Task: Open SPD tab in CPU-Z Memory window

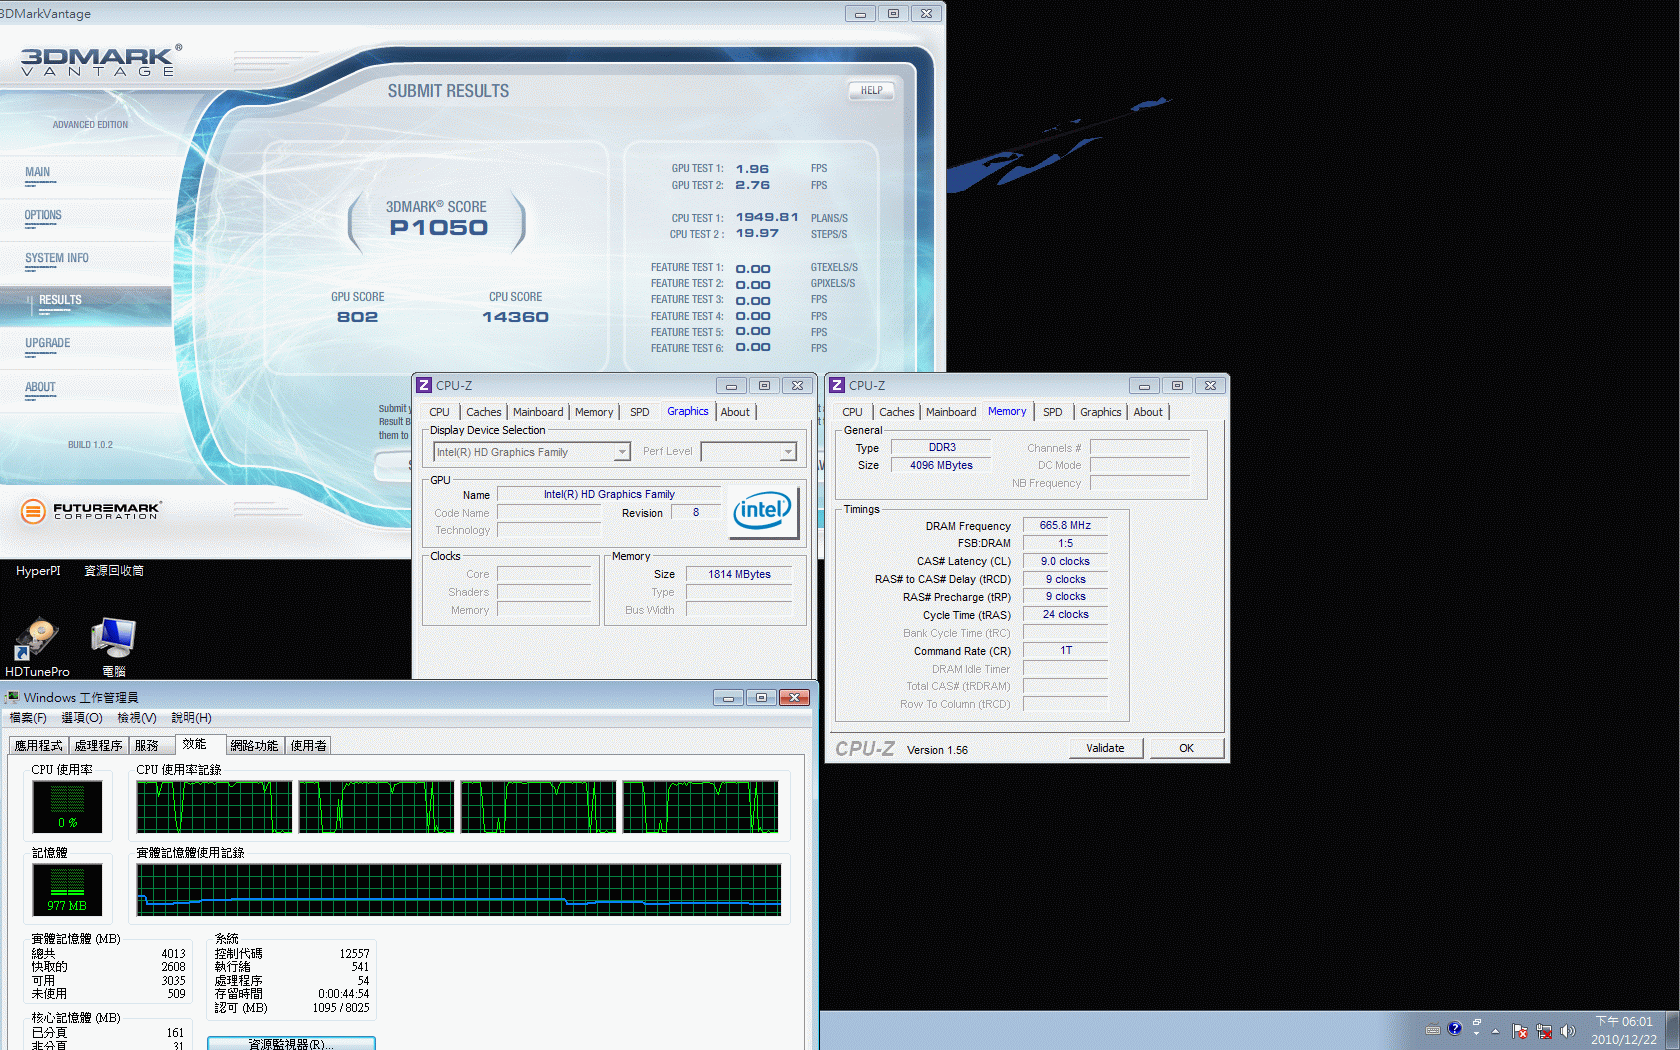Action: [1053, 412]
